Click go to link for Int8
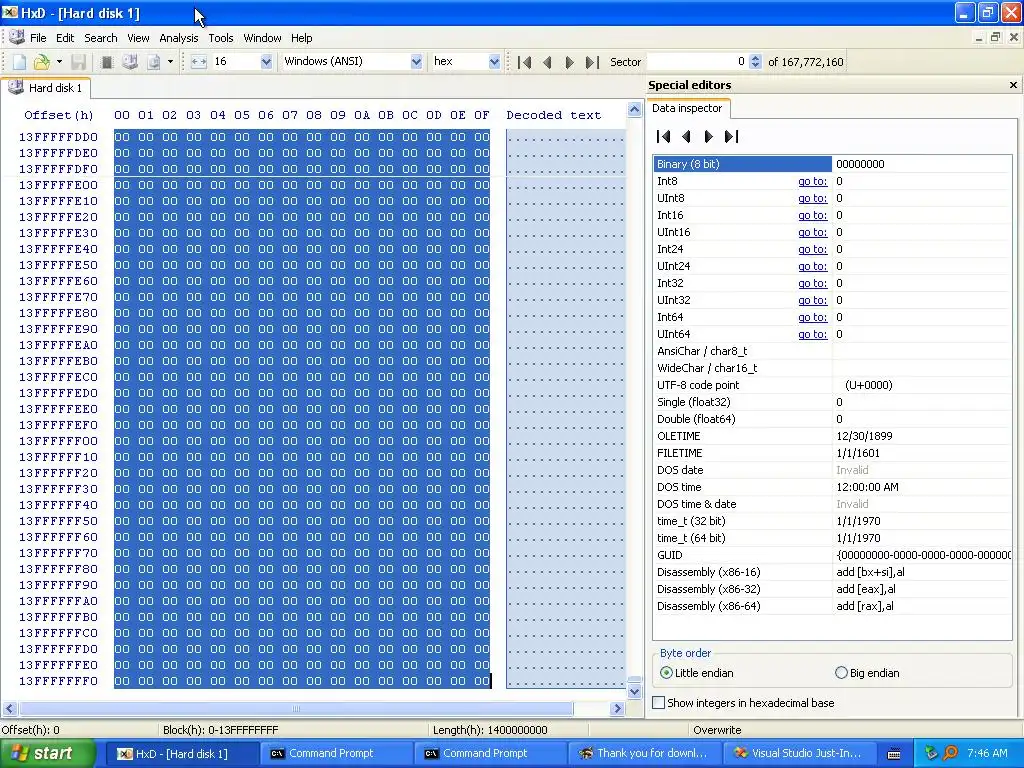Viewport: 1024px width, 768px height. point(812,182)
